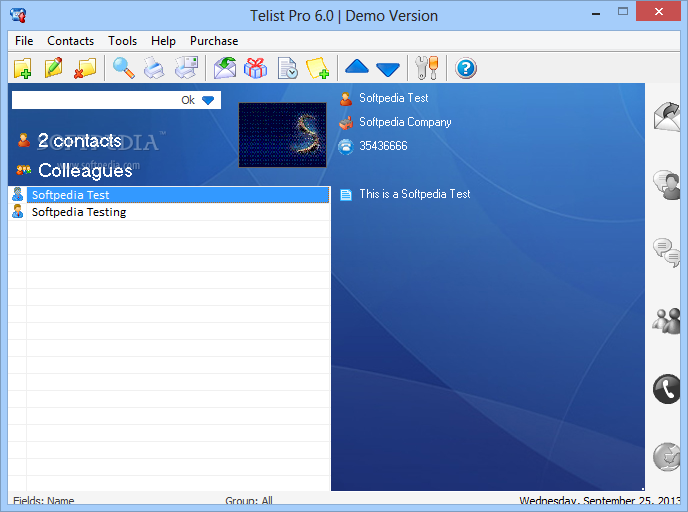Click inside the contact search input field
The image size is (688, 512).
point(96,100)
